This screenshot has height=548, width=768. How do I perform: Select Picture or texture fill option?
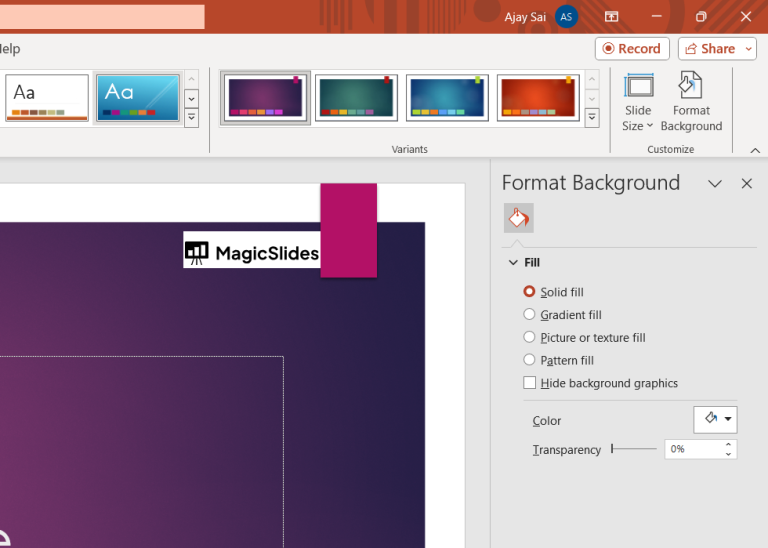[529, 337]
